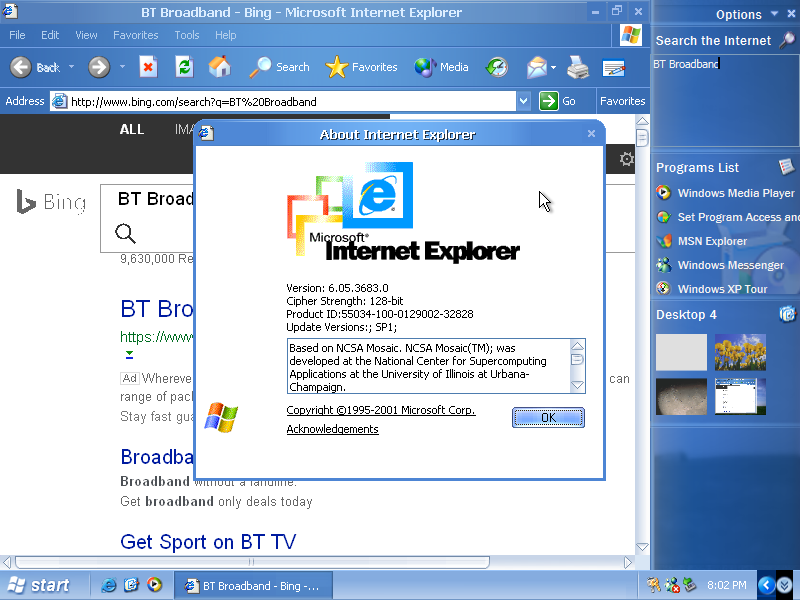
Task: Open the Media toolbar button
Action: tap(441, 67)
